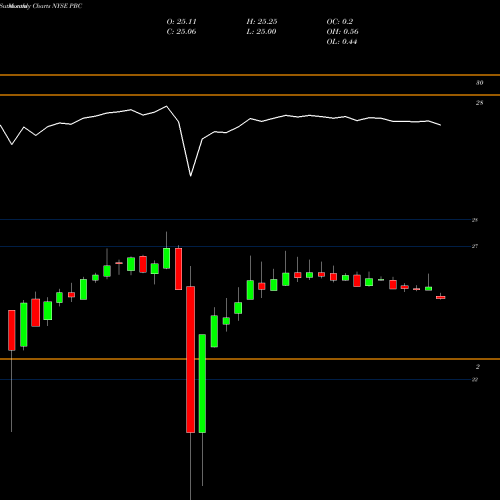500x500 pixels.
Task: Click the tallest red candlestick body
Action: [191, 359]
